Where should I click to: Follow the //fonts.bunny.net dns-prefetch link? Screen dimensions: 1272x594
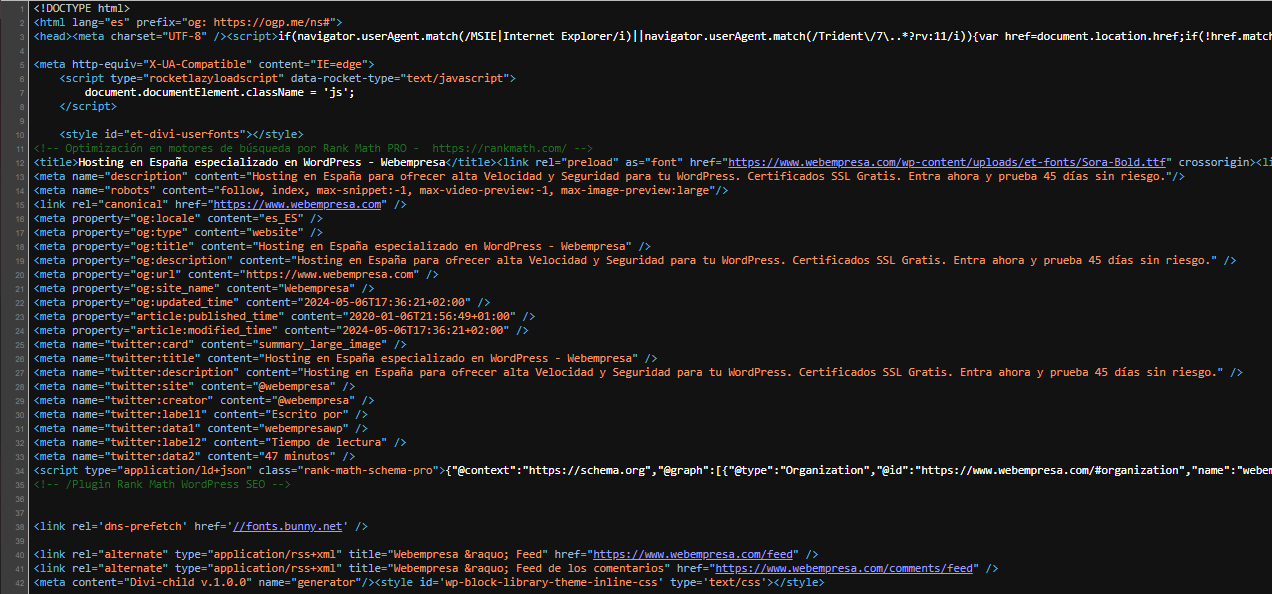(x=287, y=526)
